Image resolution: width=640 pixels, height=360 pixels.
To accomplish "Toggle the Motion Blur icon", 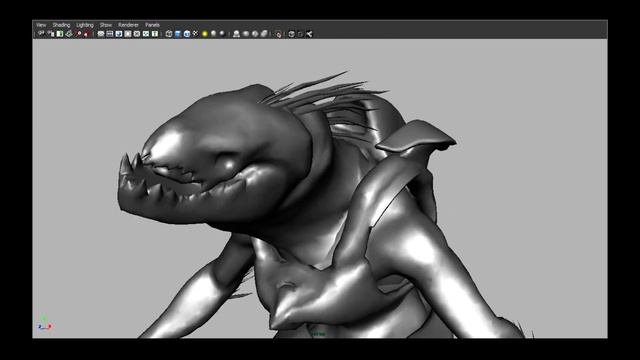I will pyautogui.click(x=246, y=34).
